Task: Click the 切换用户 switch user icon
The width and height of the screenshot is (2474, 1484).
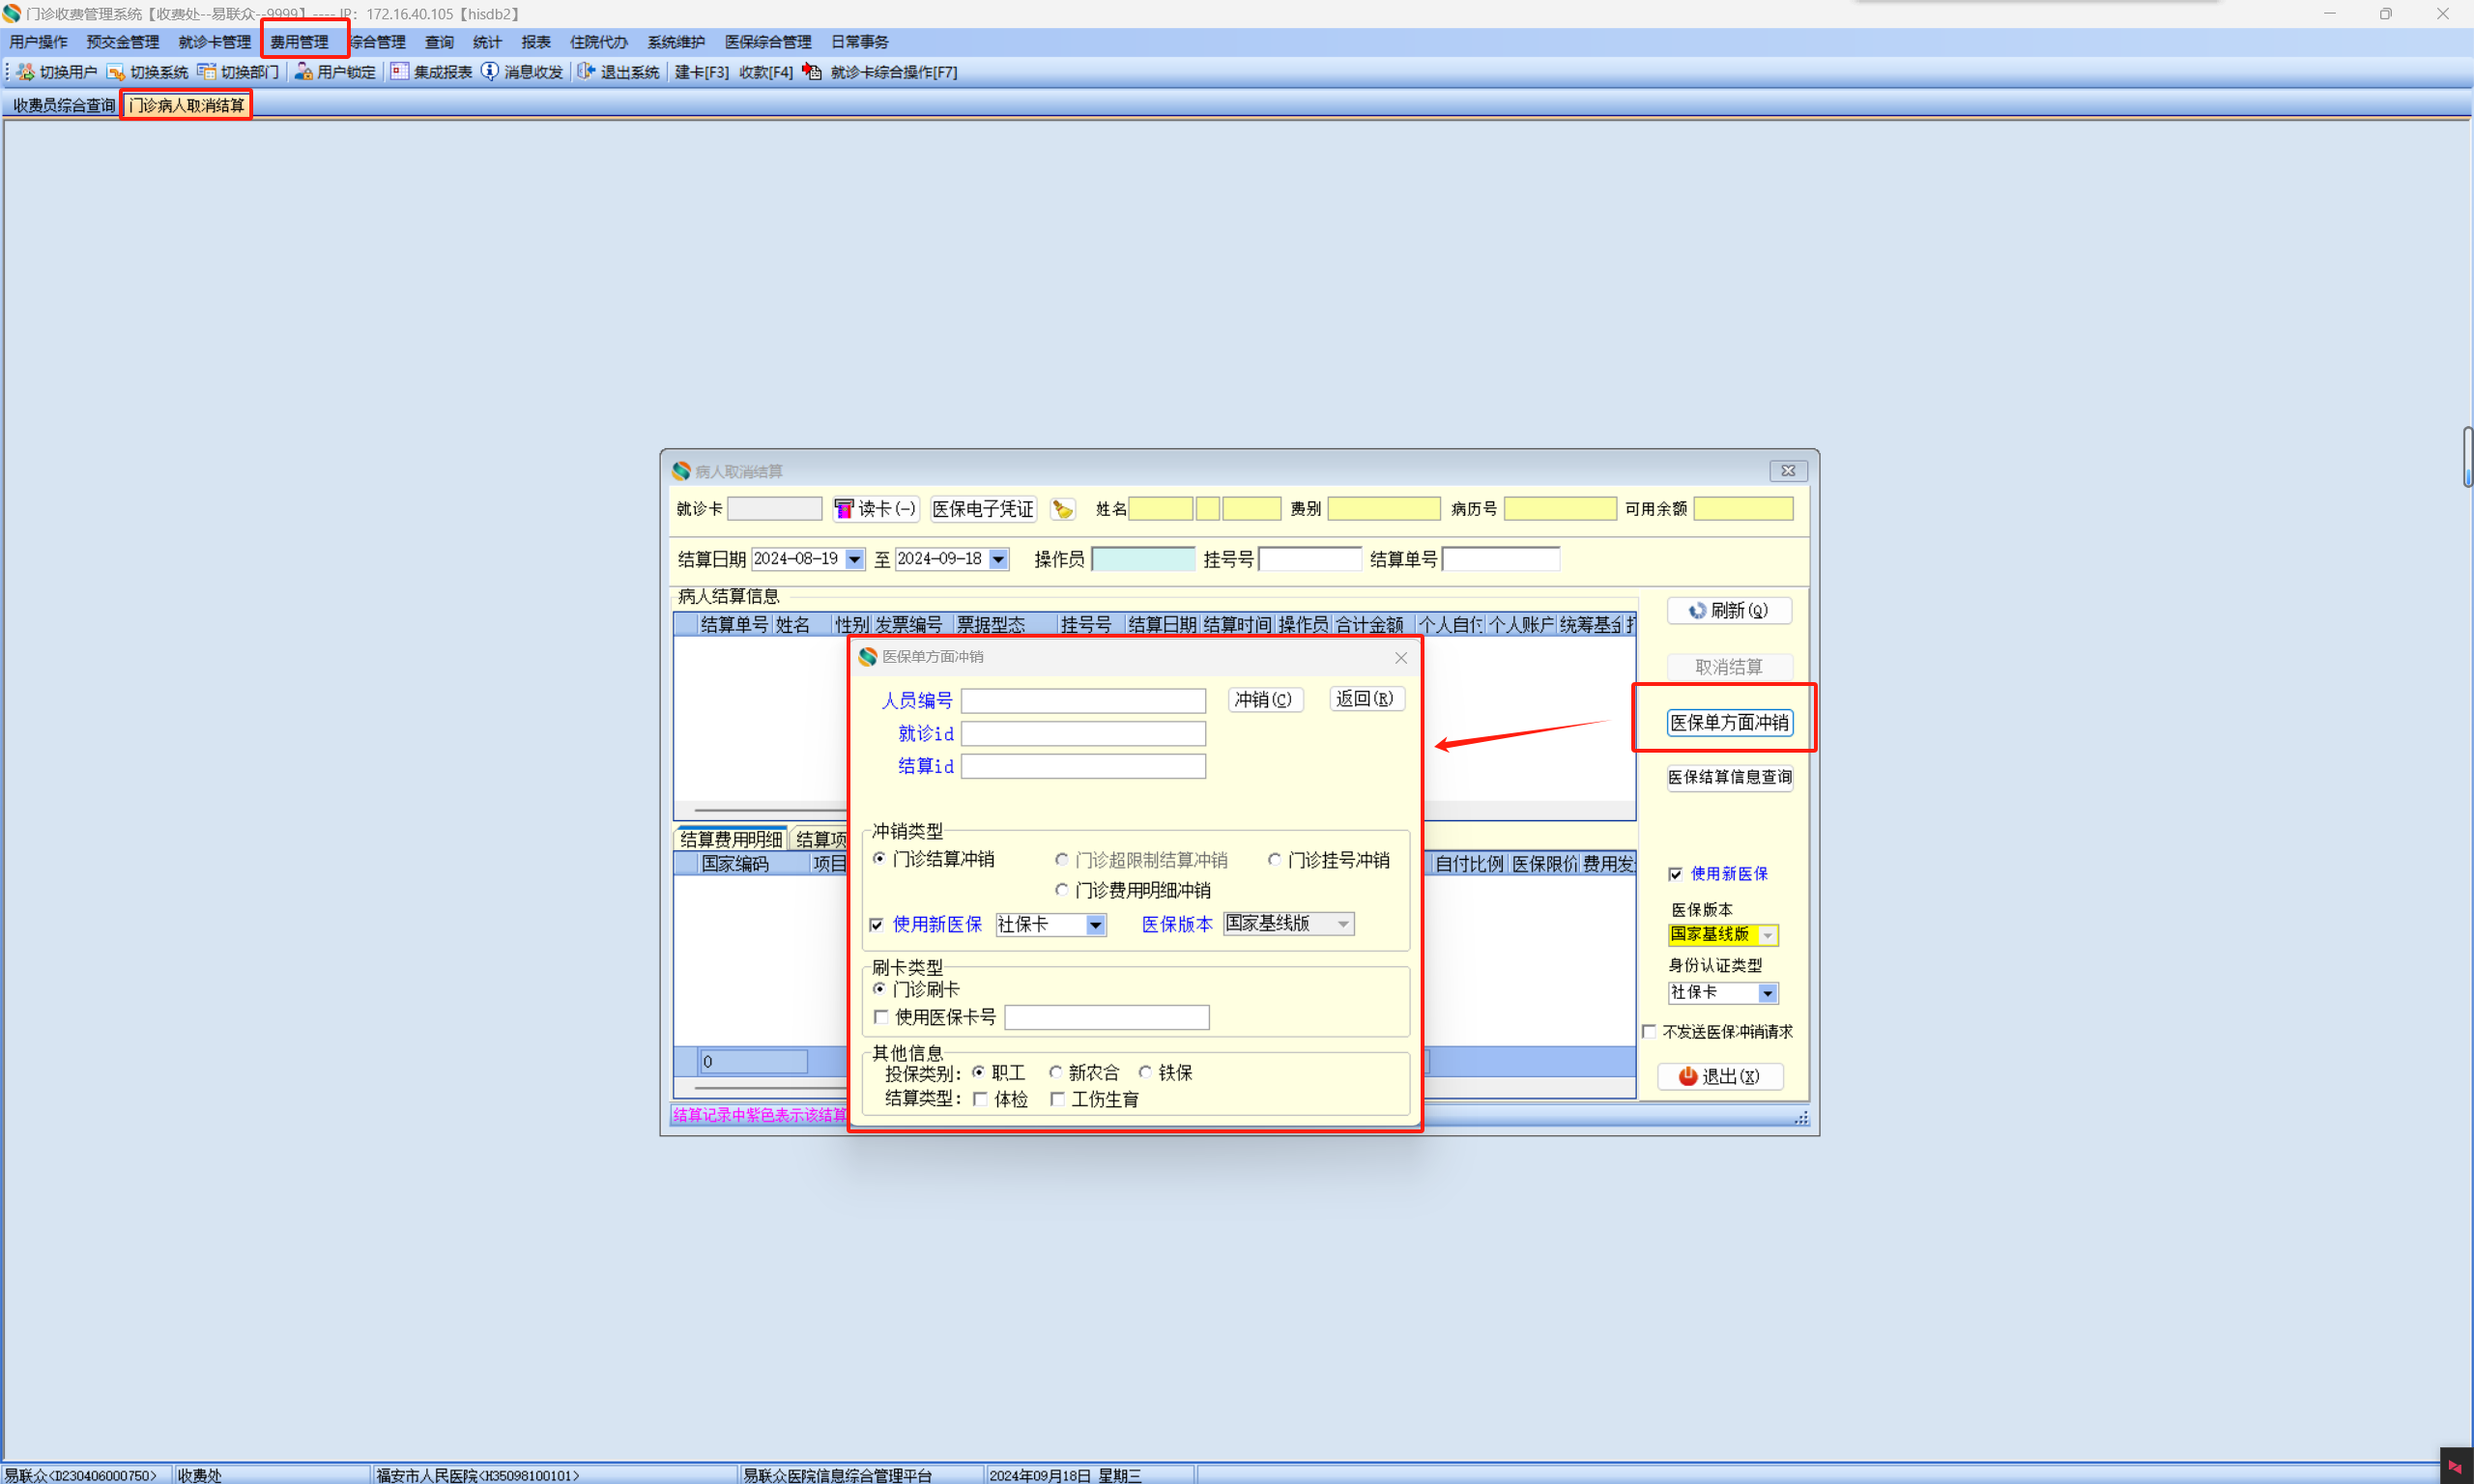Action: pyautogui.click(x=26, y=72)
